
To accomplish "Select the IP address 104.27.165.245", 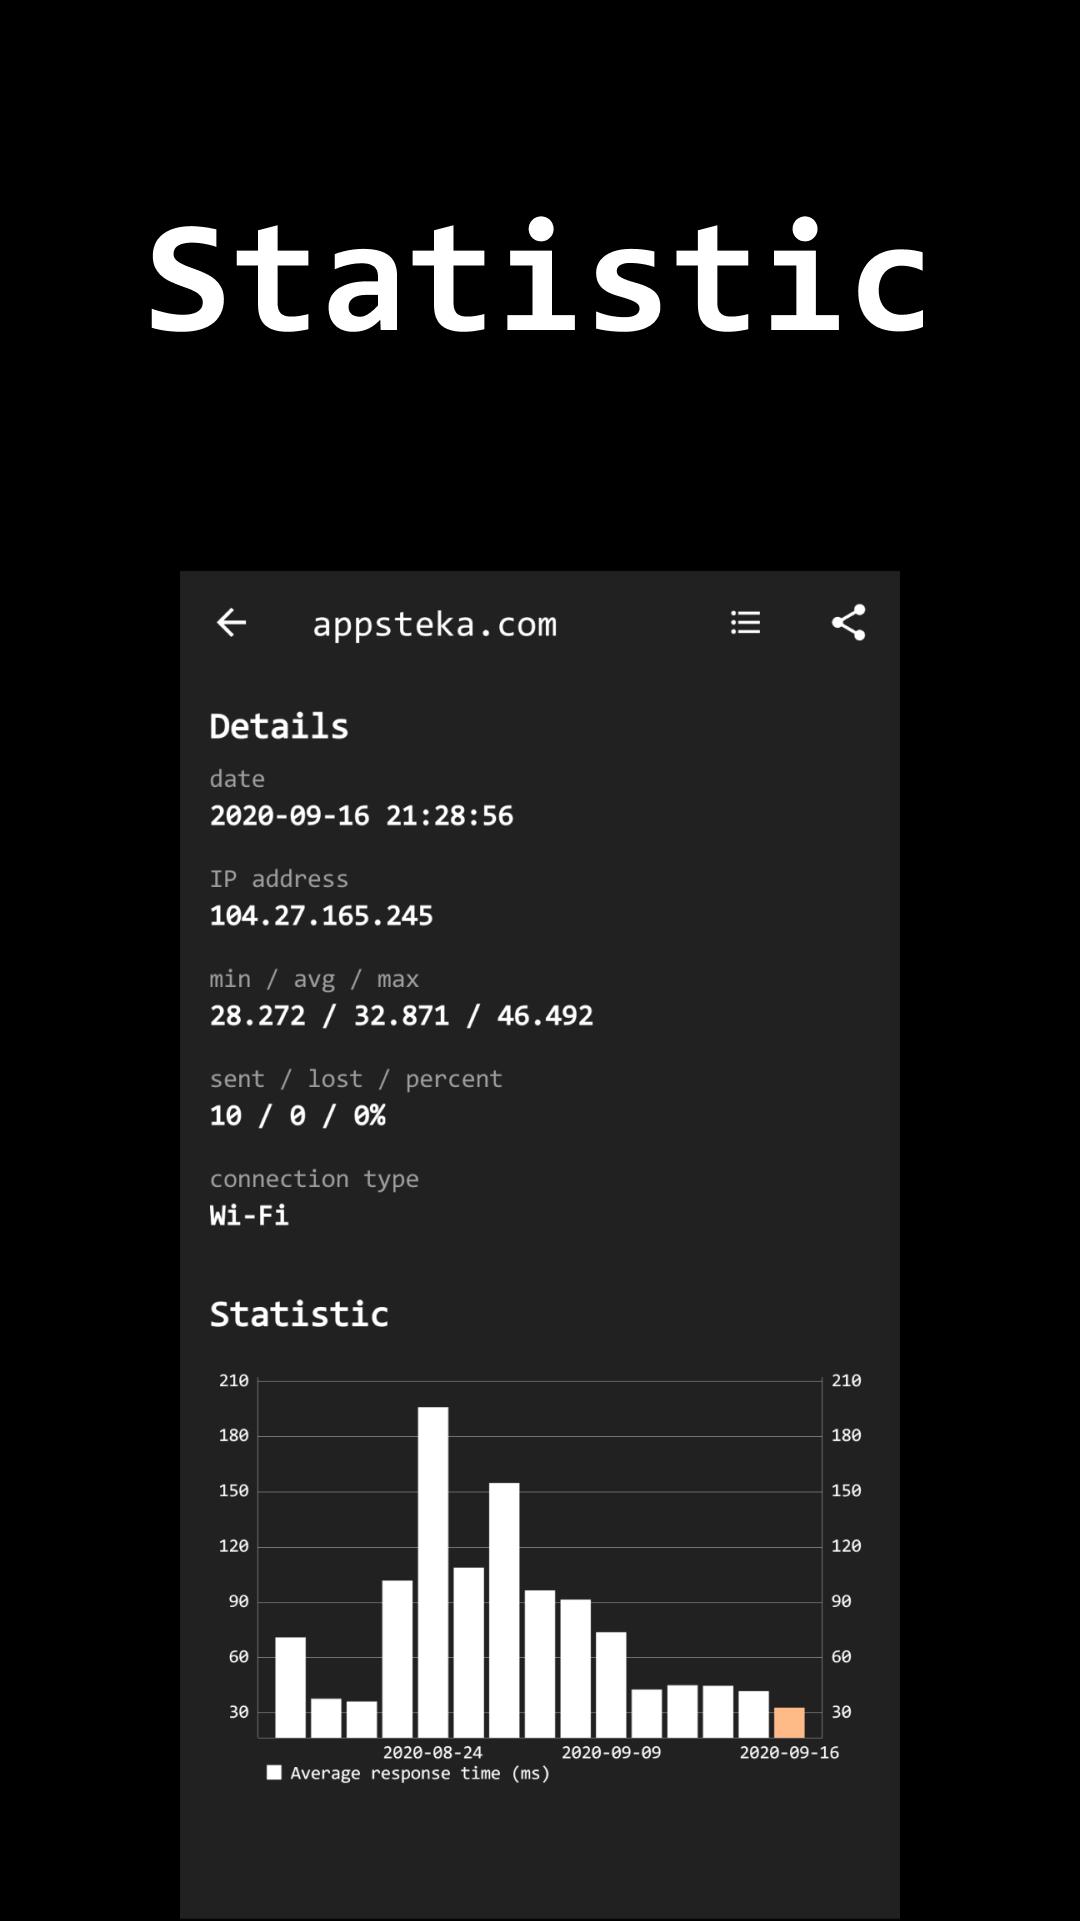I will click(x=321, y=916).
